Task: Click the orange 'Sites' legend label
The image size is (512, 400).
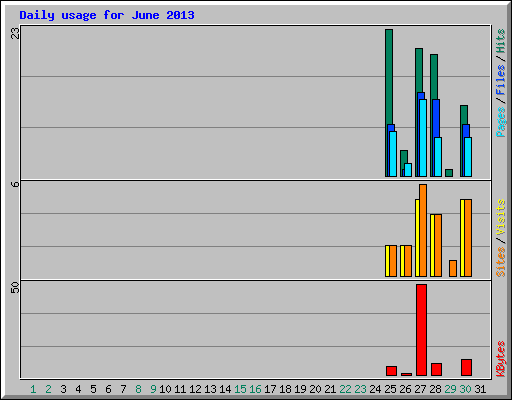Action: click(500, 262)
